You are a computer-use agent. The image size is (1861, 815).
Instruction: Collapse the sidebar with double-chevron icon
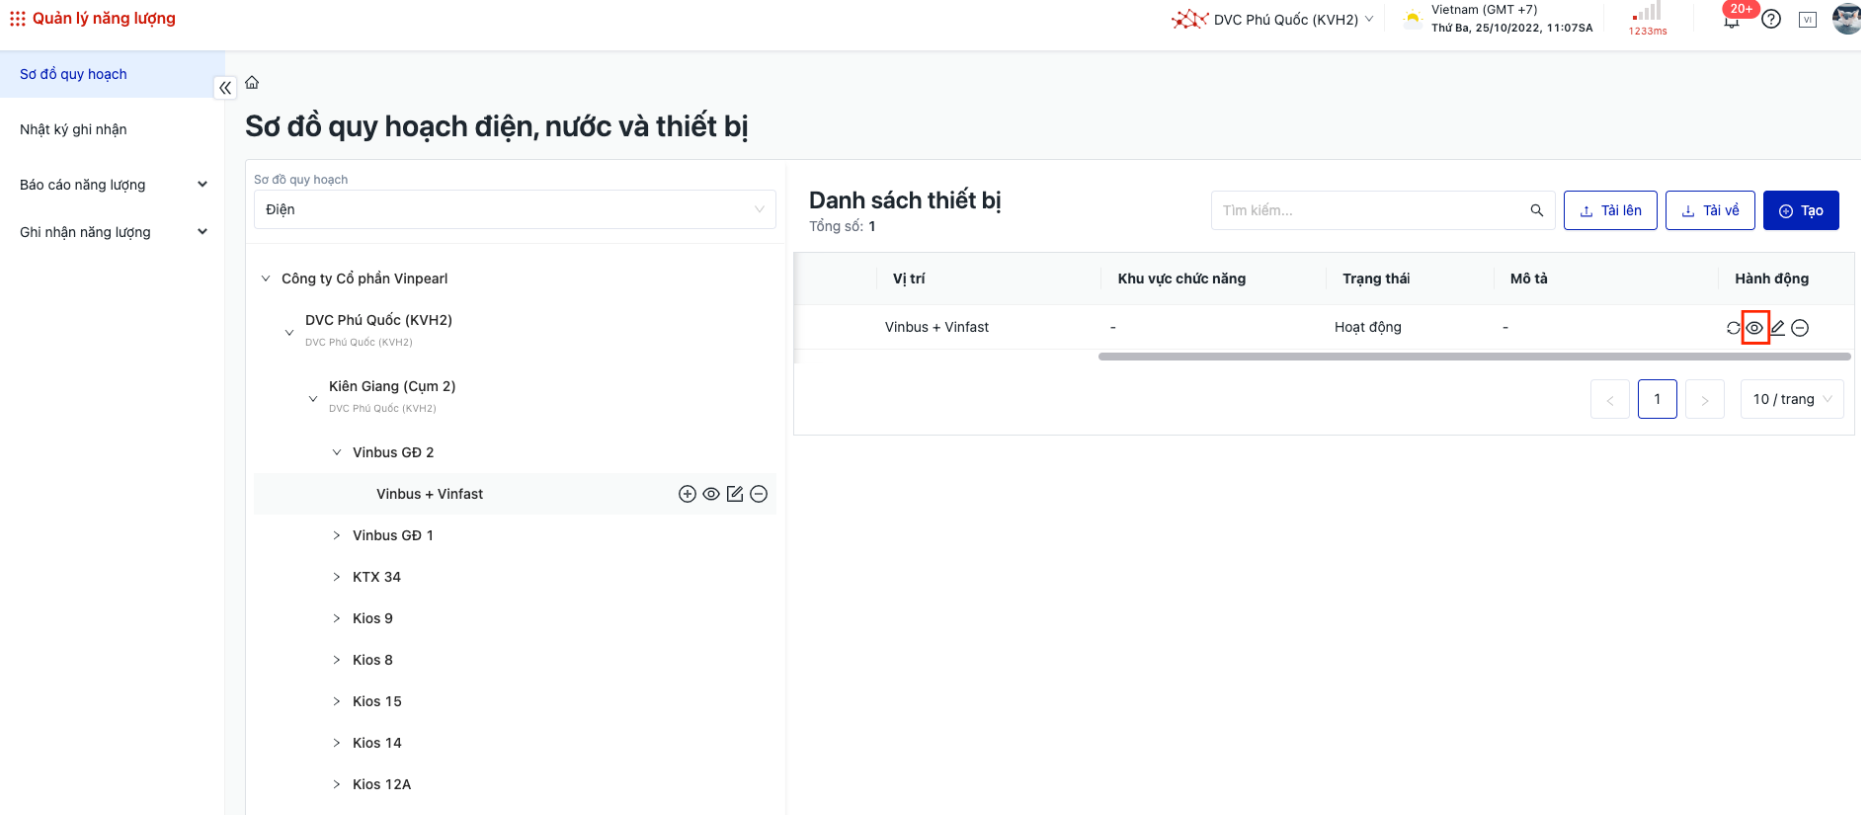225,88
